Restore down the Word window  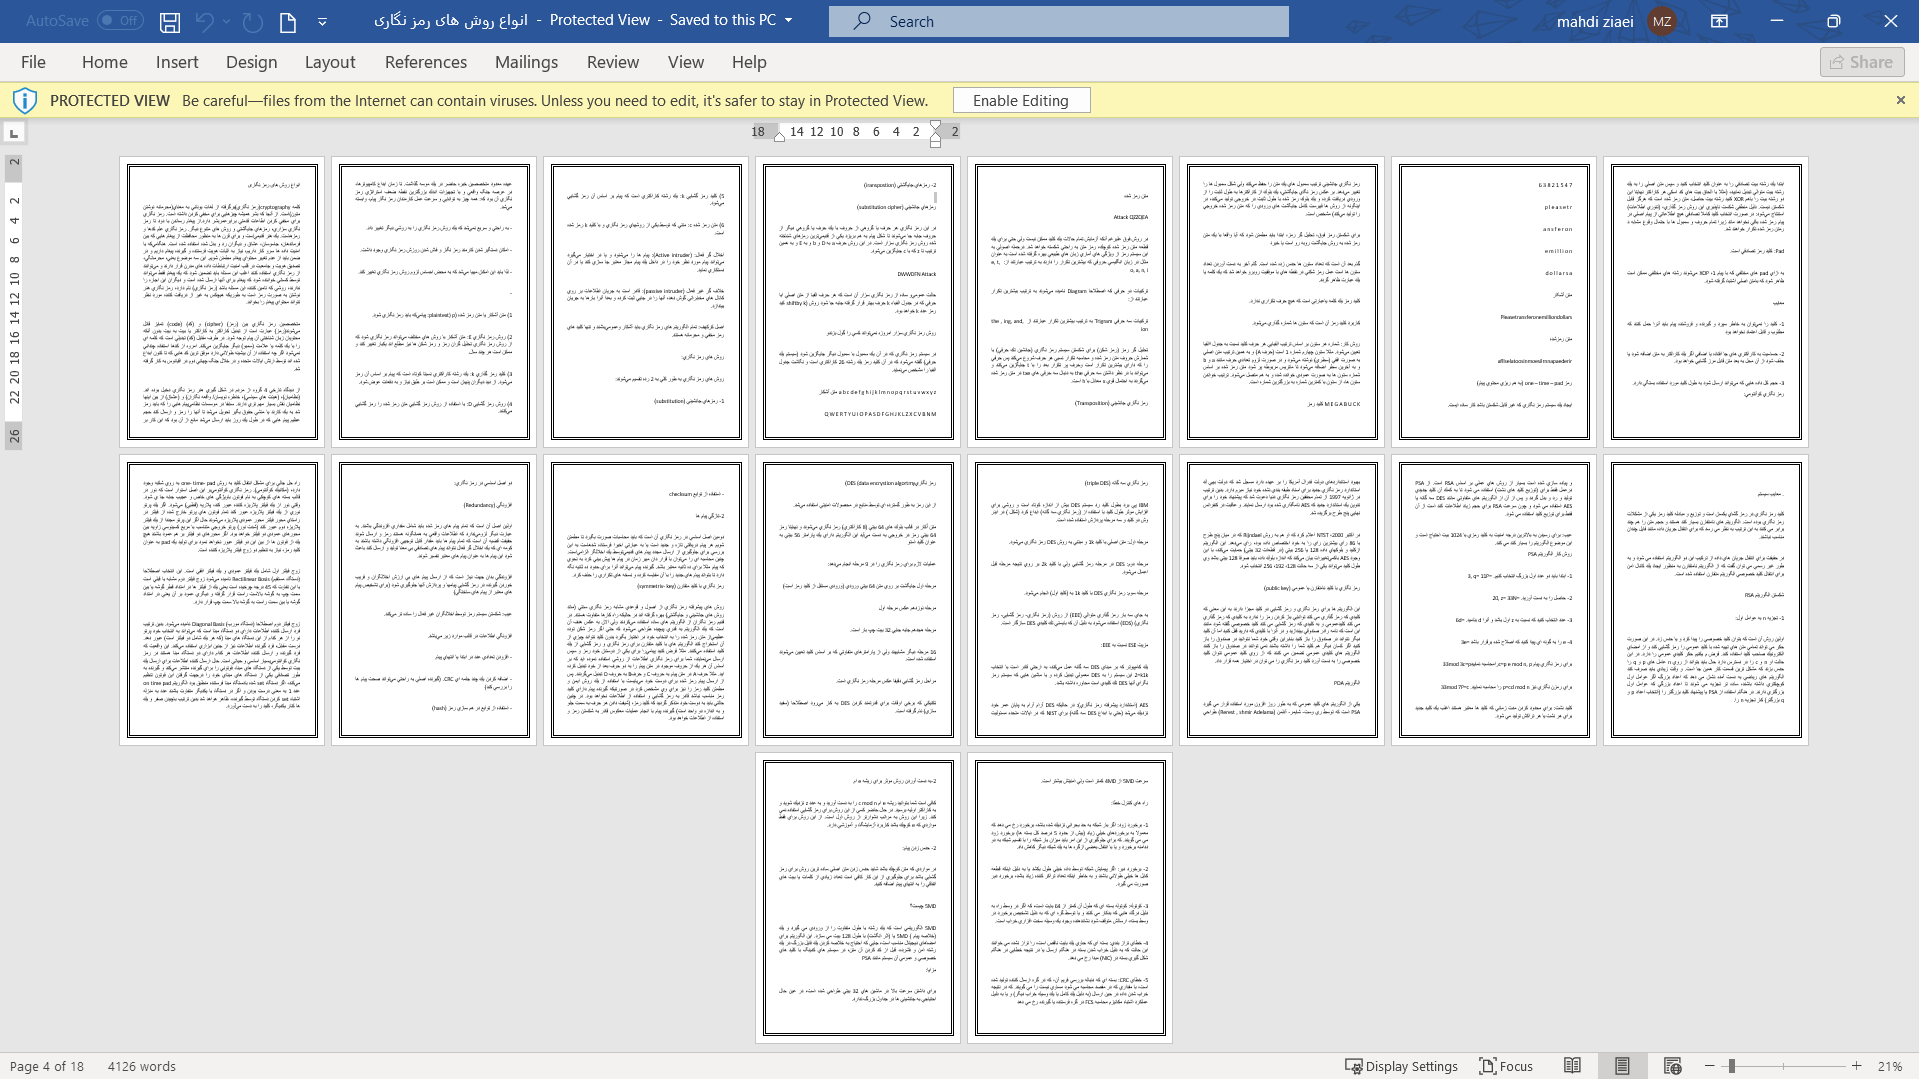tap(1833, 21)
